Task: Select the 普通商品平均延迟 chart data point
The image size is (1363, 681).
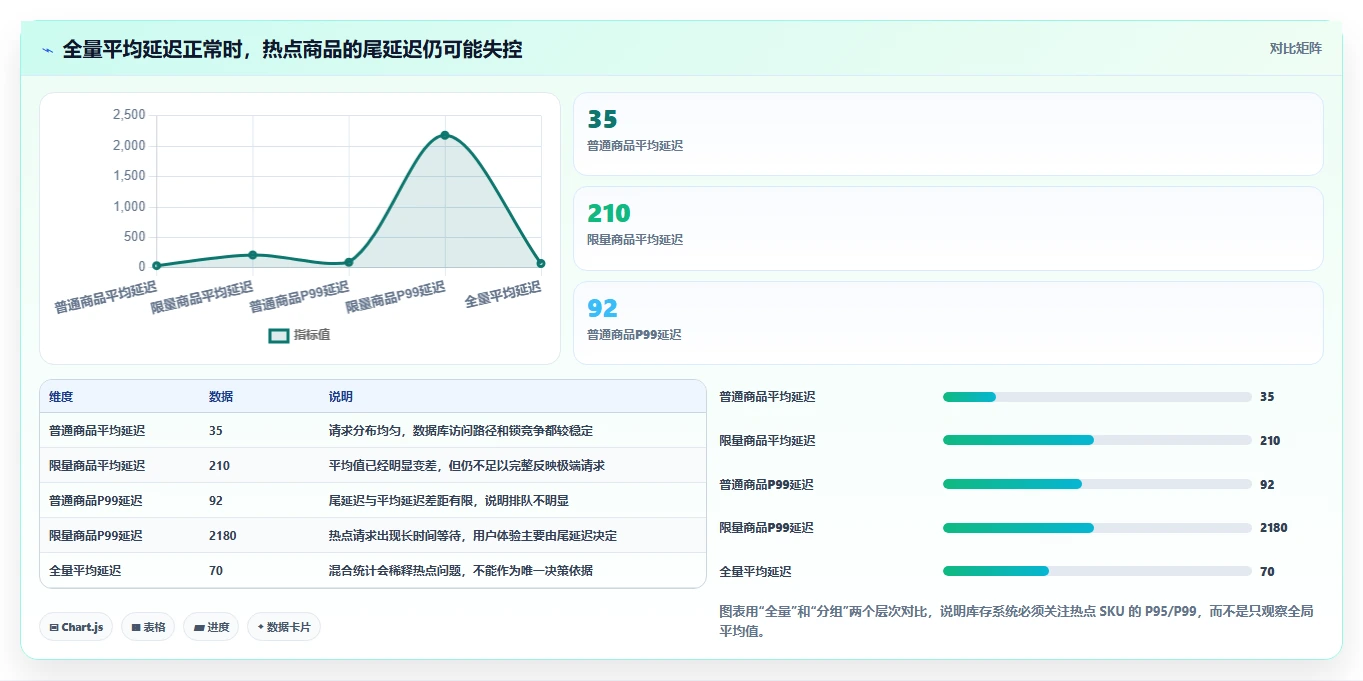Action: (x=156, y=266)
